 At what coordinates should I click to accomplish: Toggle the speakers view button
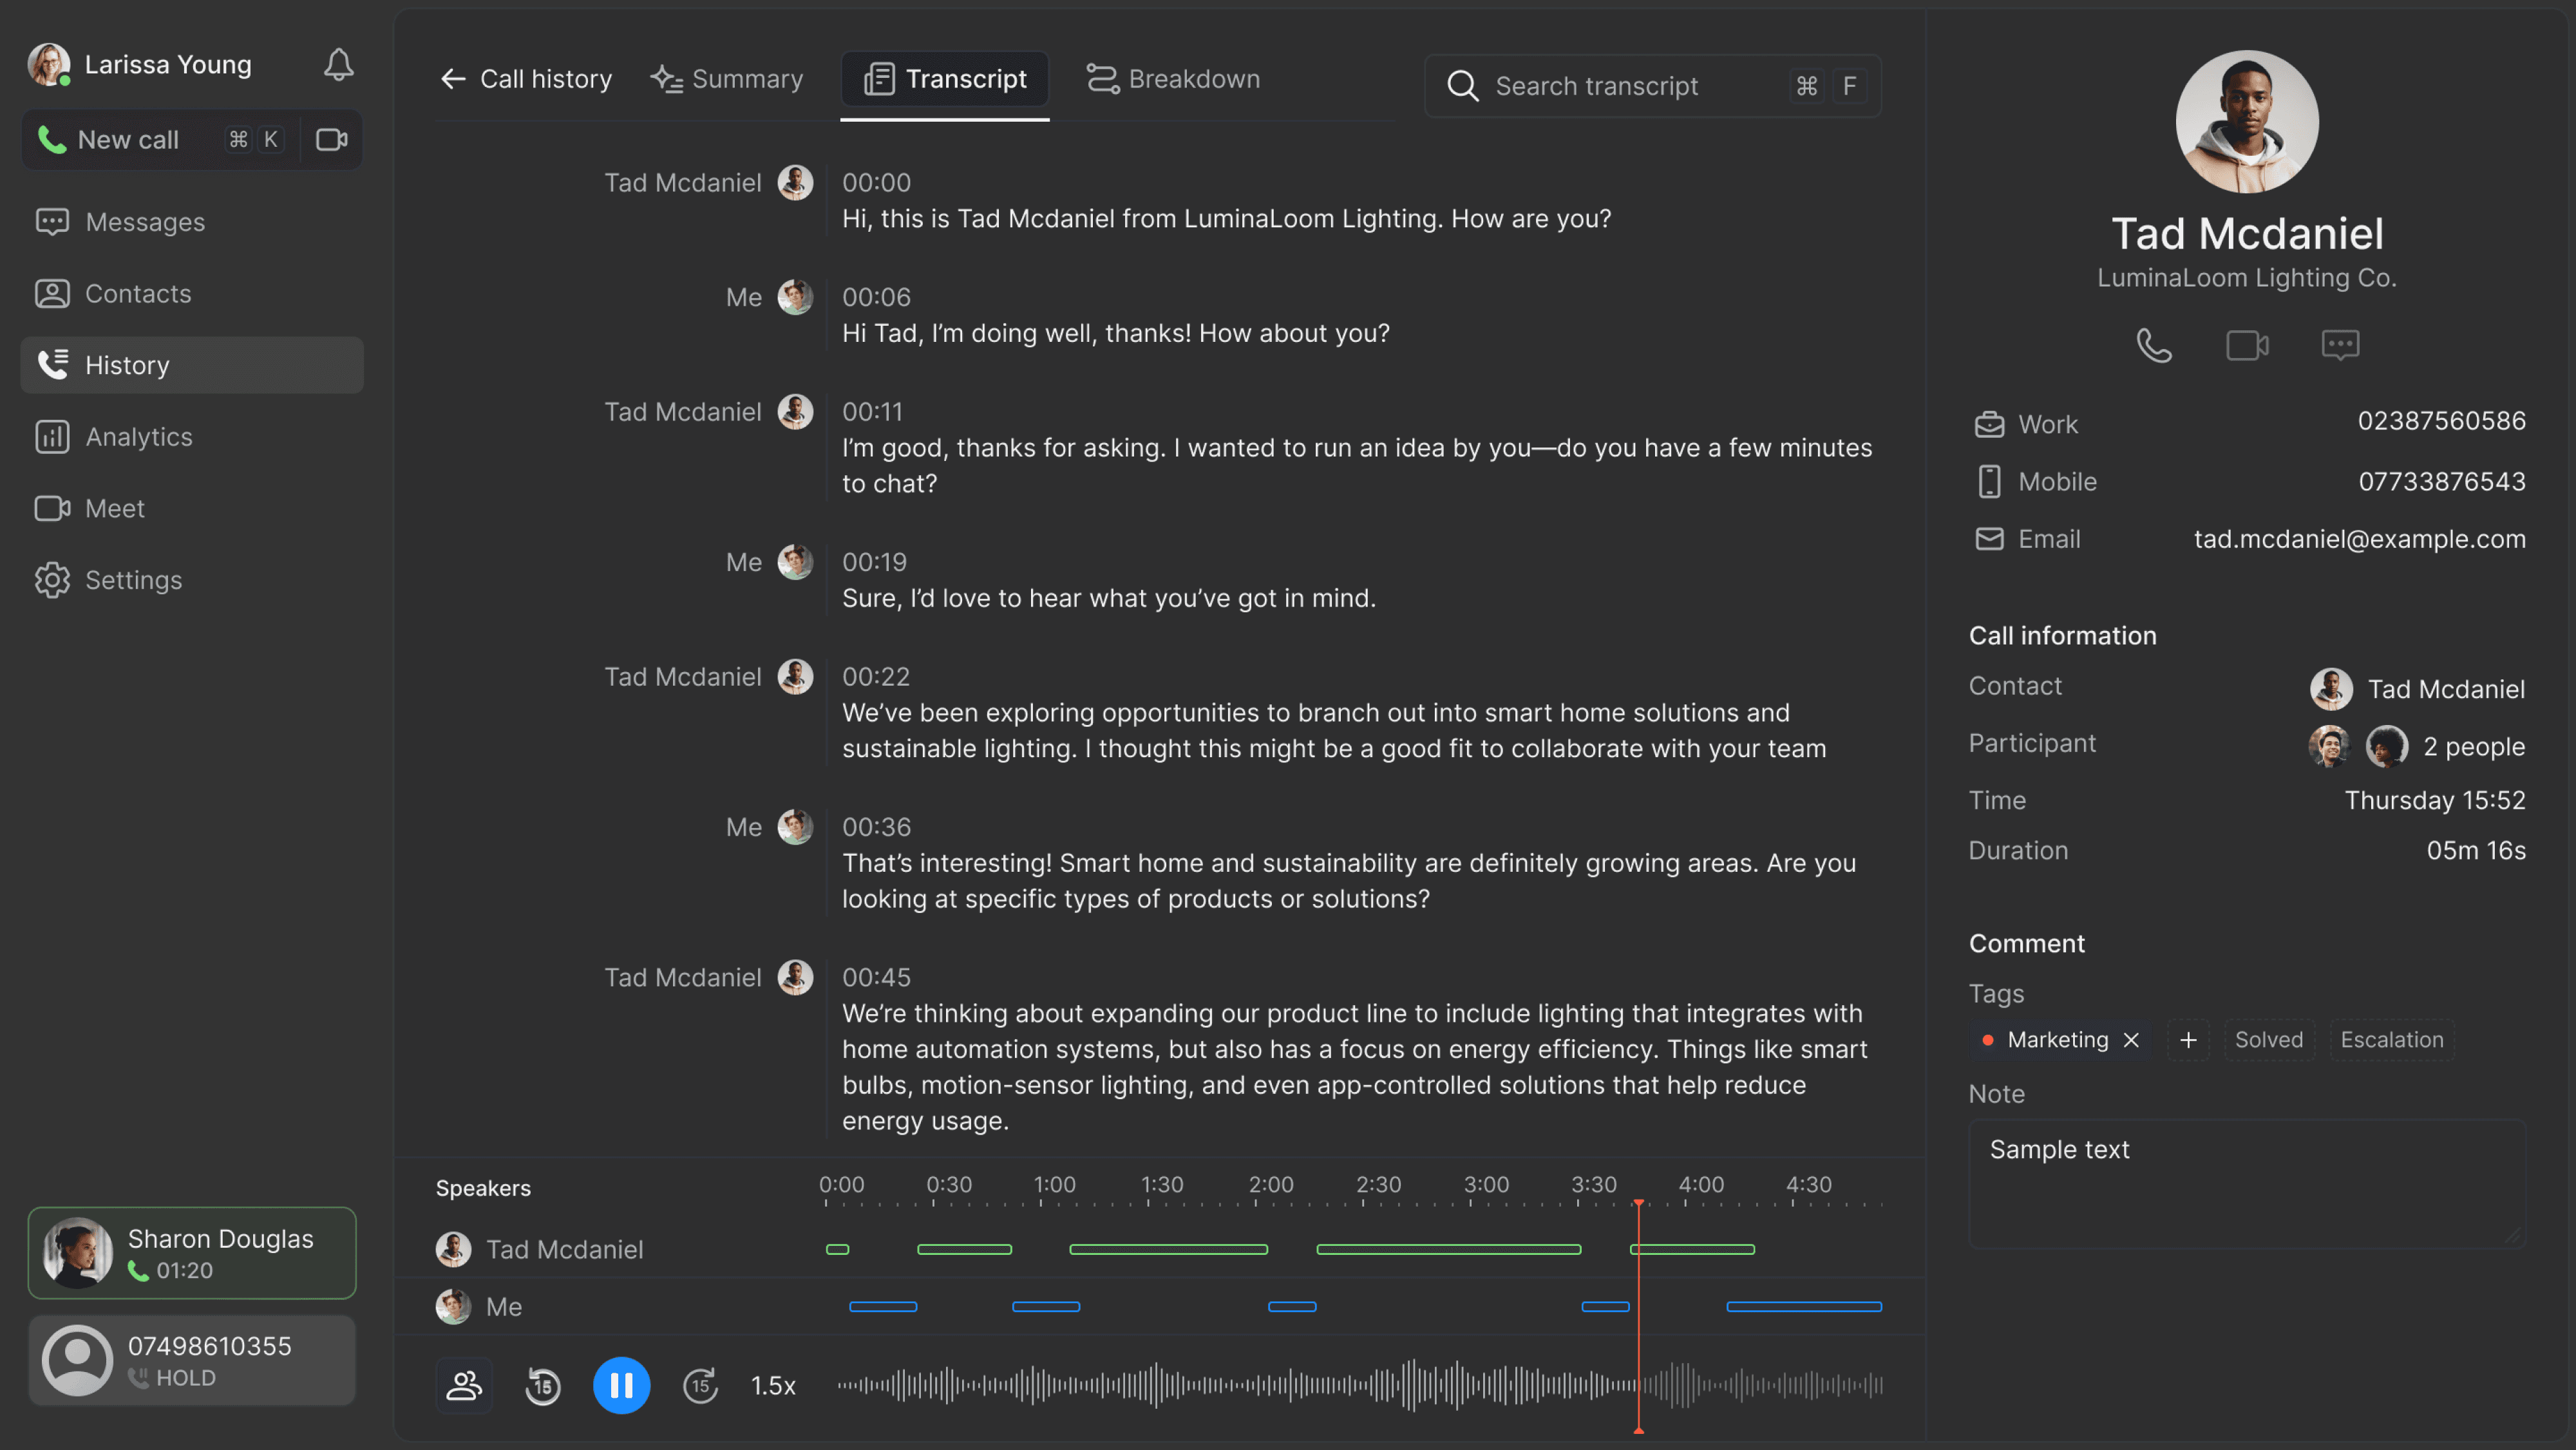(463, 1385)
